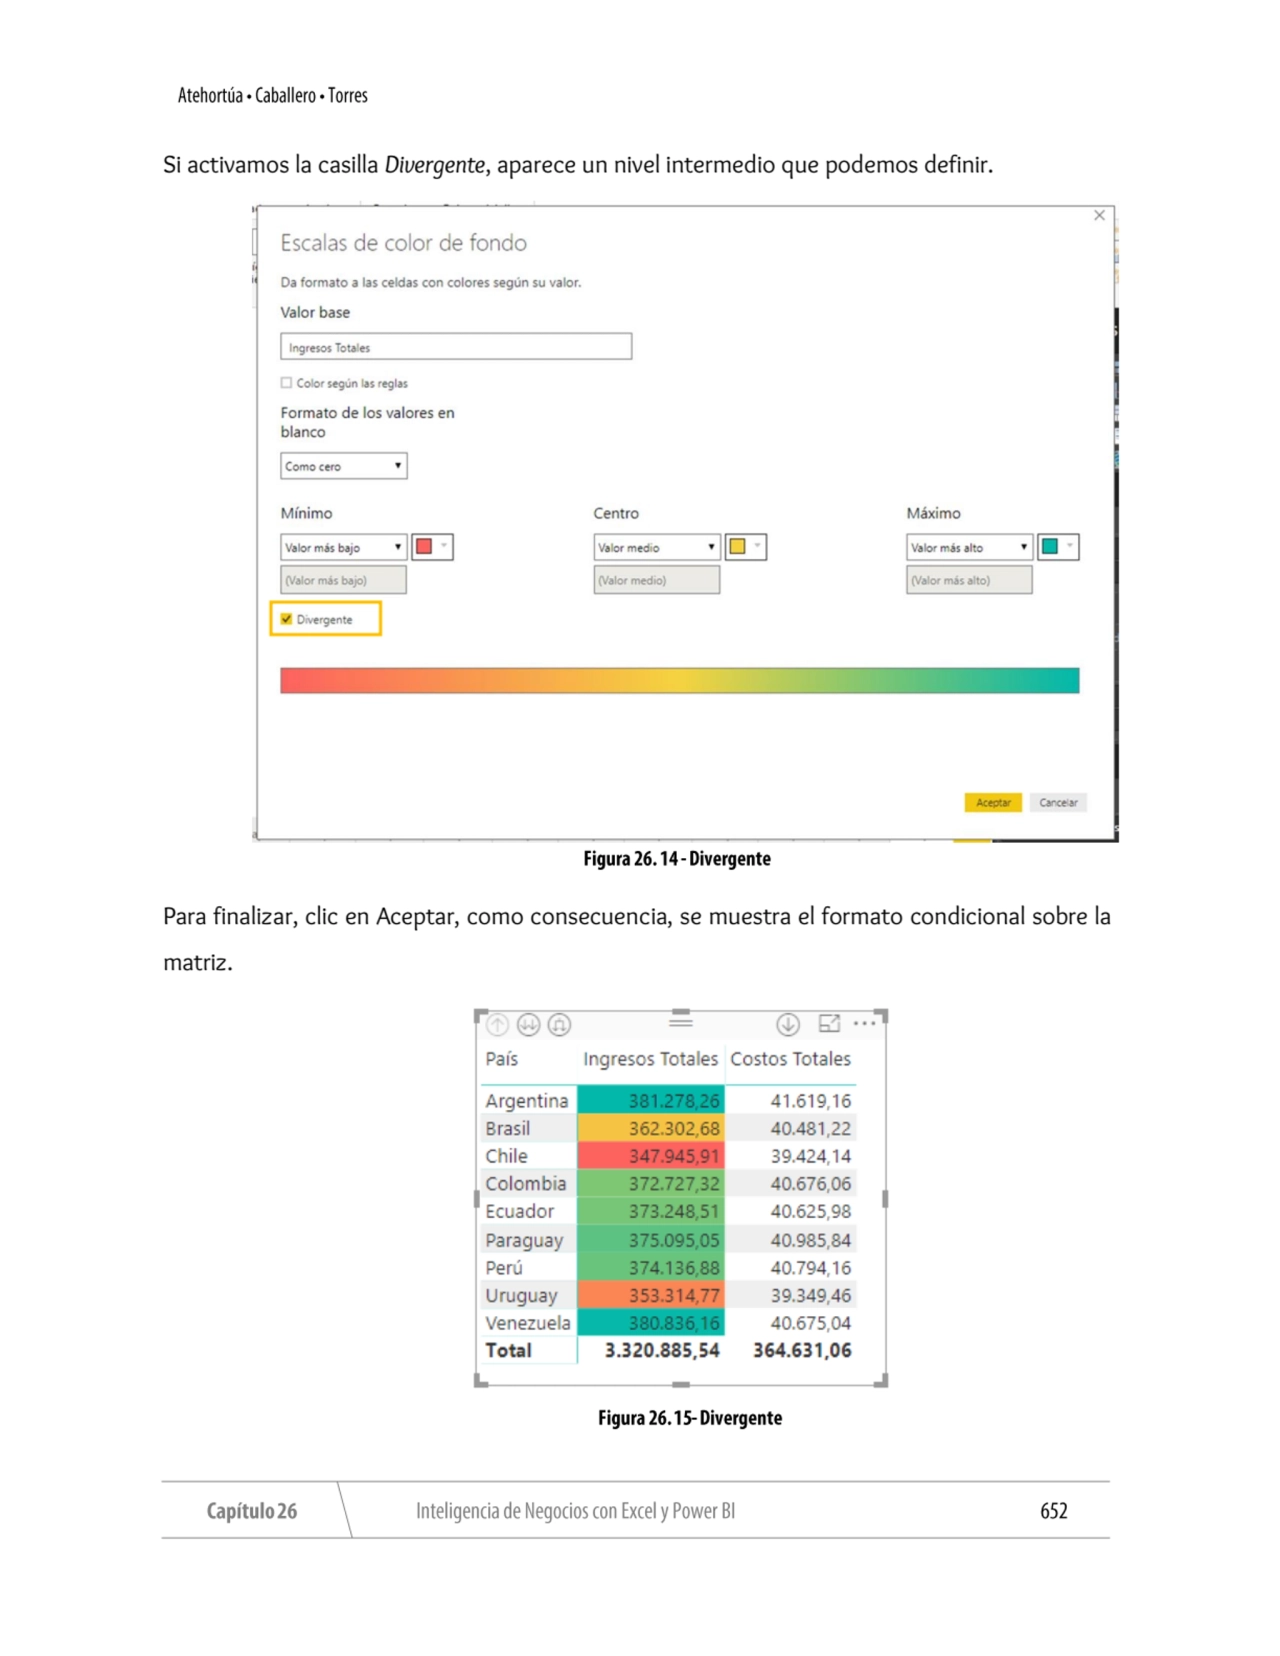Select the Argentina row label

coord(527,1101)
